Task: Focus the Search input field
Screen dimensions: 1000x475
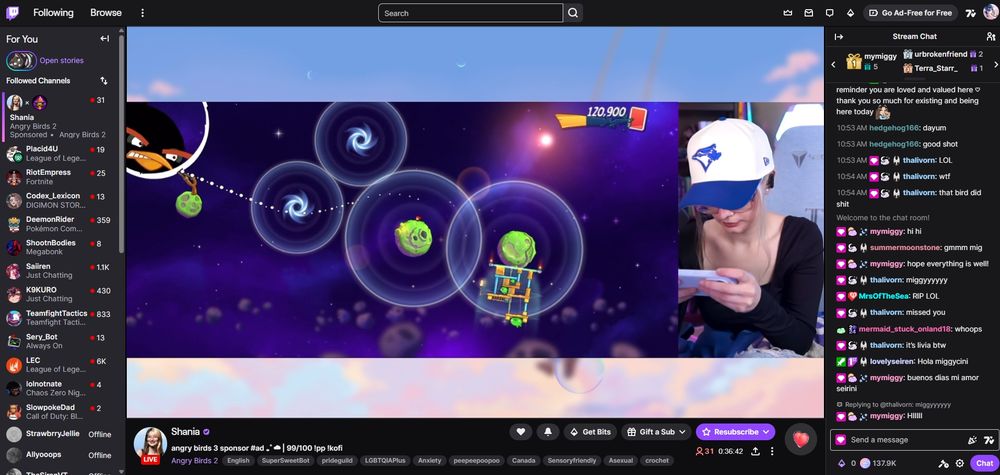Action: 471,13
